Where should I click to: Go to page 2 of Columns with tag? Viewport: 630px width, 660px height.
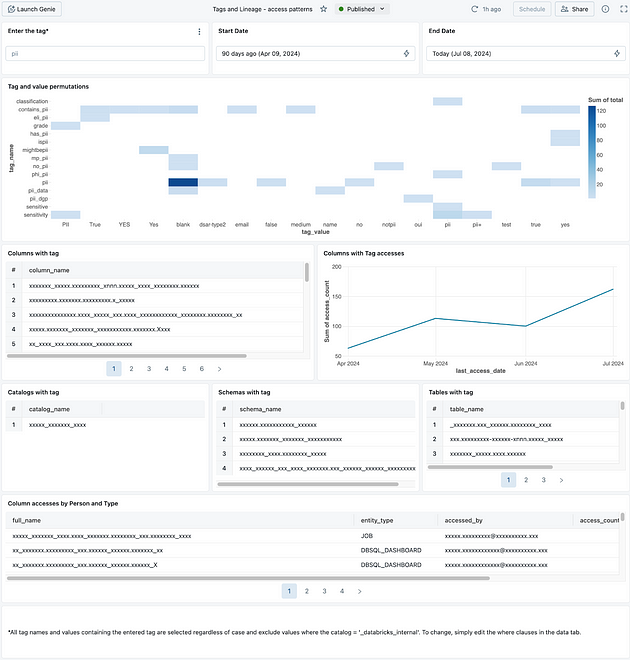coord(131,369)
